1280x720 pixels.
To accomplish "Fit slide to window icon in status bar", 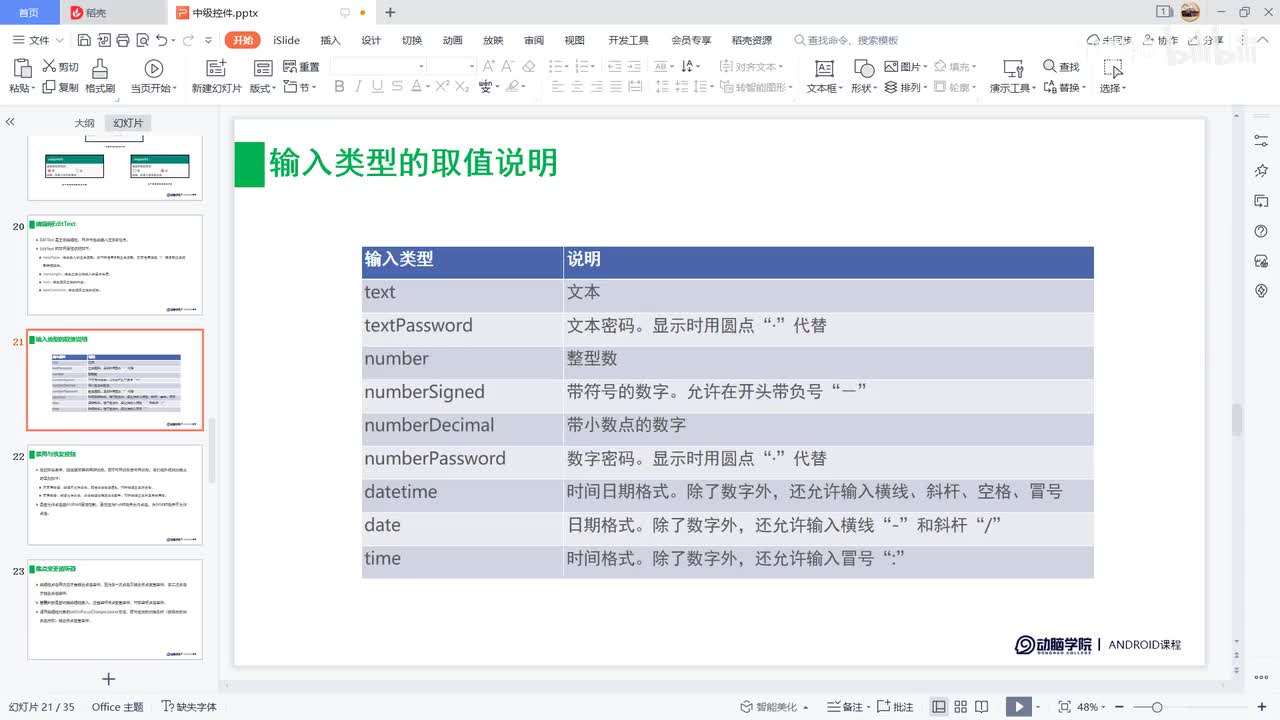I will click(1064, 707).
